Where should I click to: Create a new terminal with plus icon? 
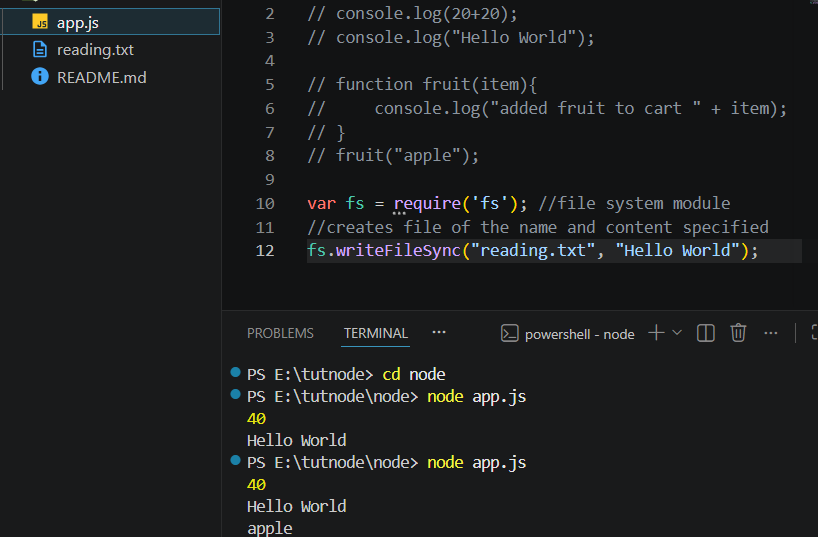tap(656, 332)
